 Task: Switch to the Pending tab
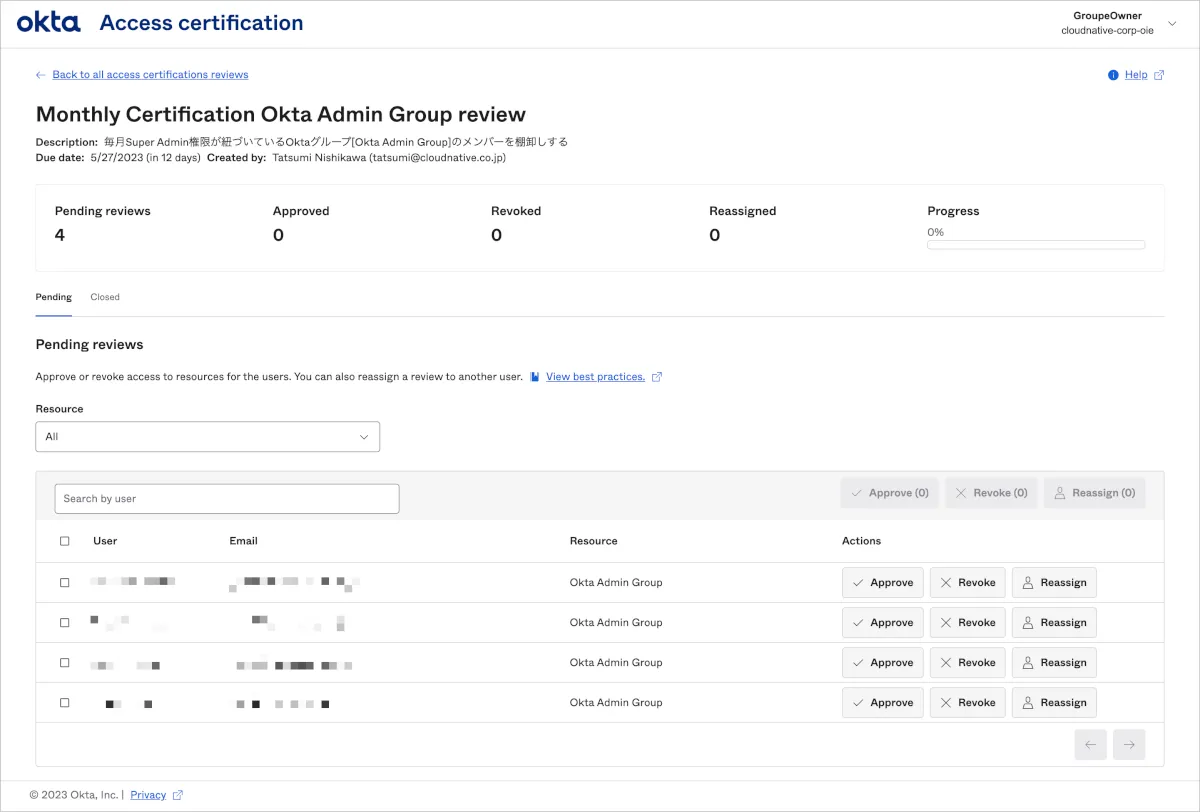click(54, 297)
